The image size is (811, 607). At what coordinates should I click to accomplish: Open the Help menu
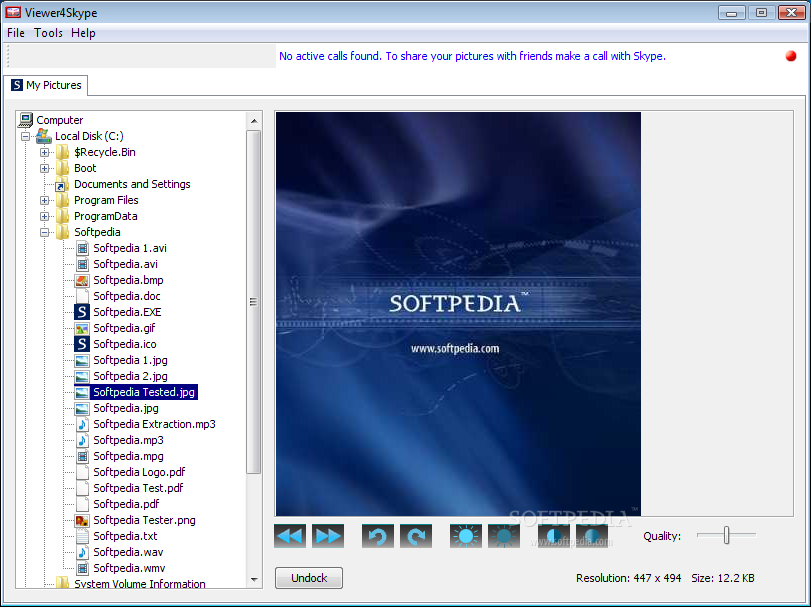tap(83, 33)
